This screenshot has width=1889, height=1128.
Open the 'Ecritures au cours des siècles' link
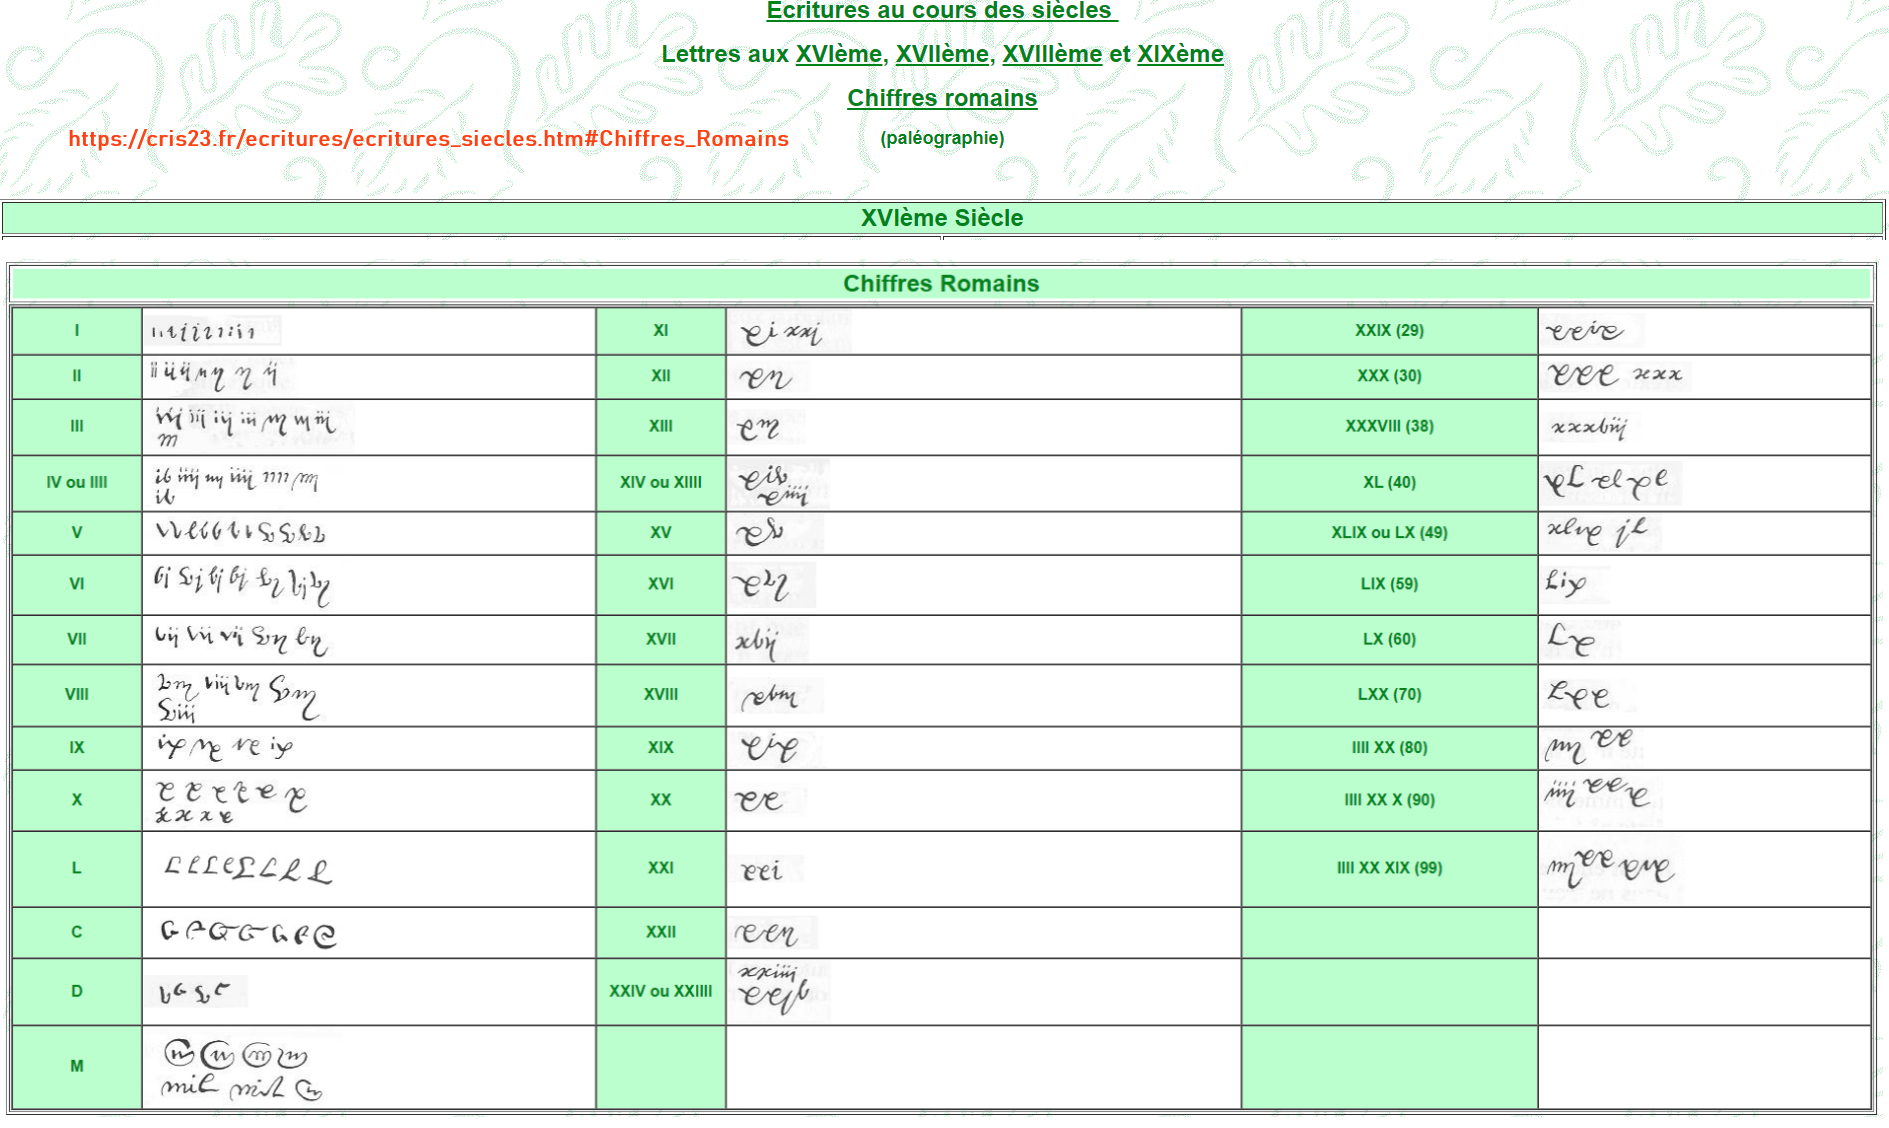pyautogui.click(x=941, y=11)
